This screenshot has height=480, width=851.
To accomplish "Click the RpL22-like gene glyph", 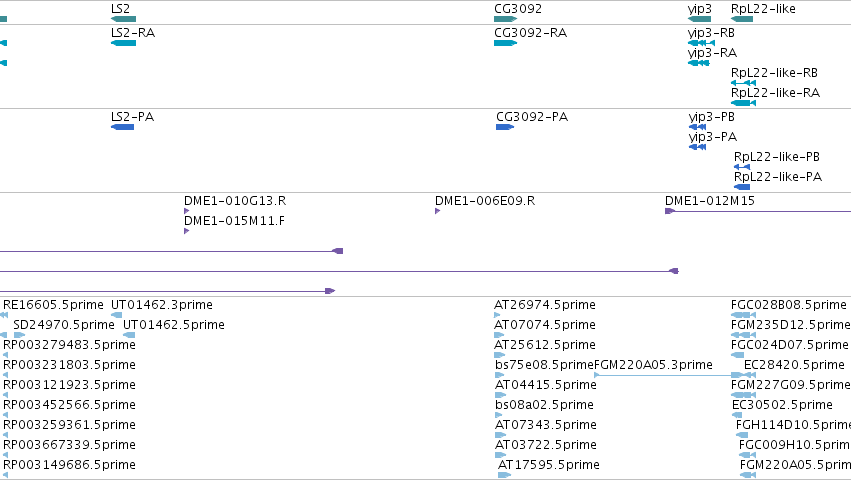I will click(742, 19).
